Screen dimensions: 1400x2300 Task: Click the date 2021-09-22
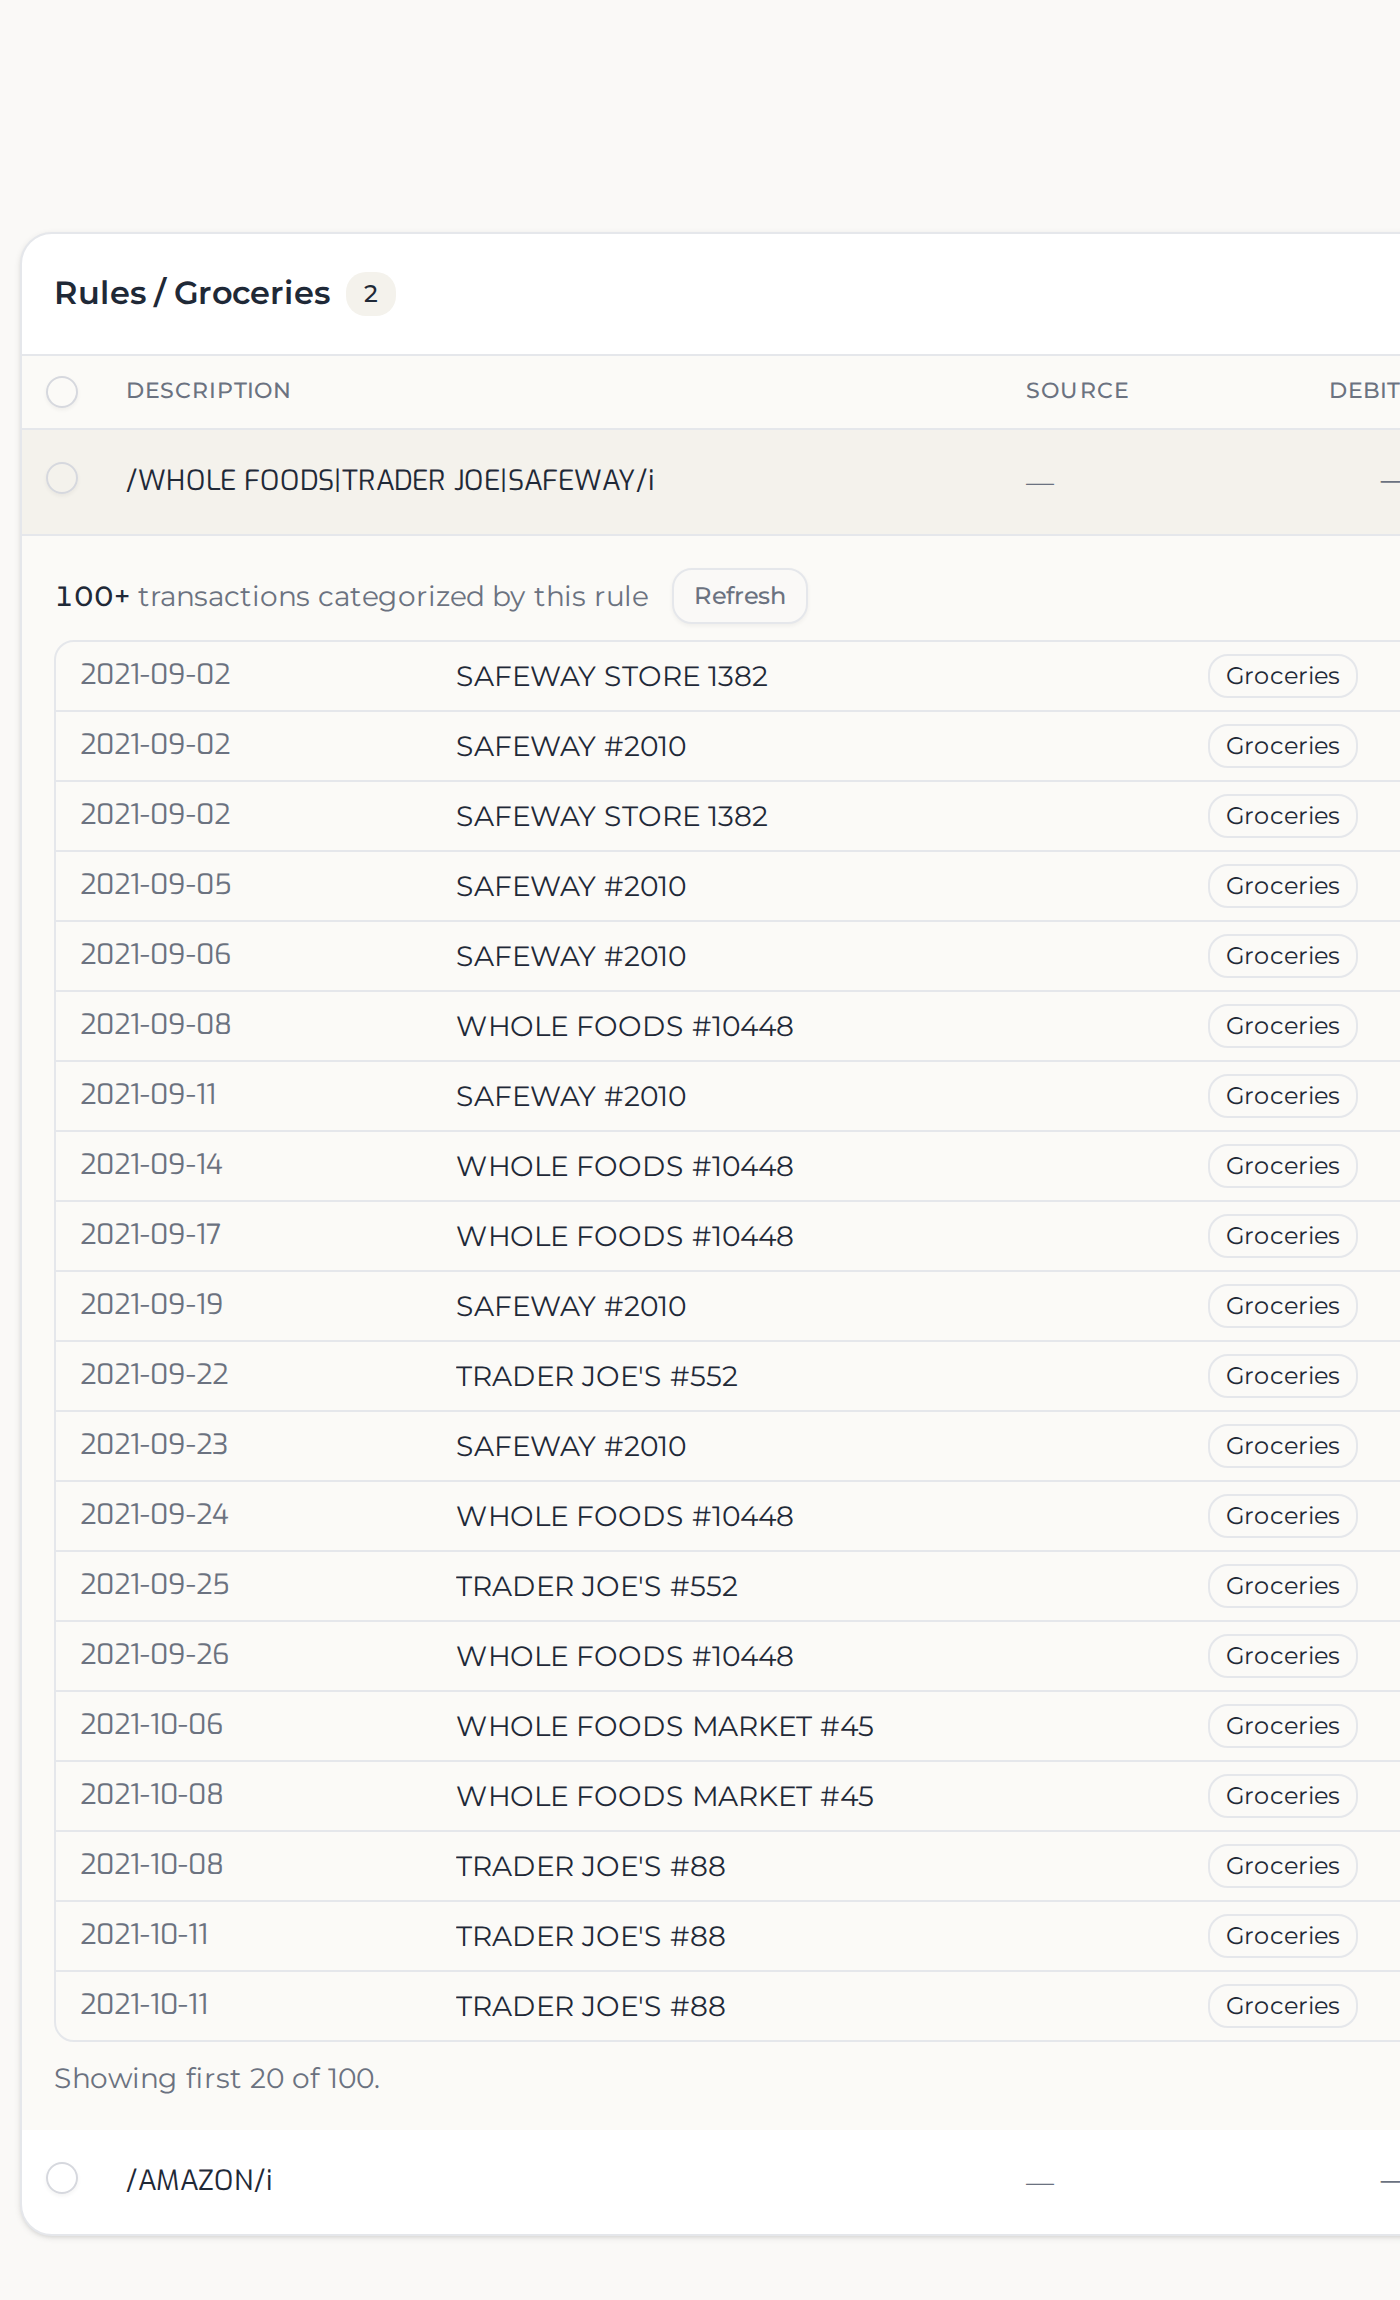[x=154, y=1375]
